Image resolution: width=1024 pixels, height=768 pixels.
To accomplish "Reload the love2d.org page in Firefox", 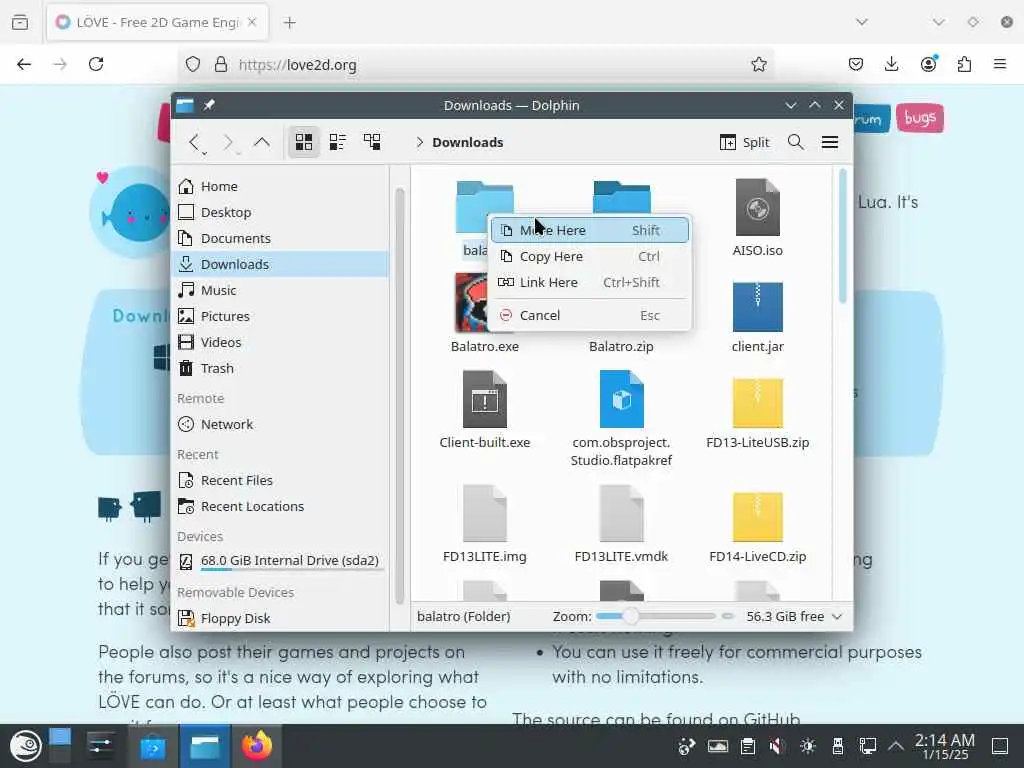I will [x=96, y=64].
